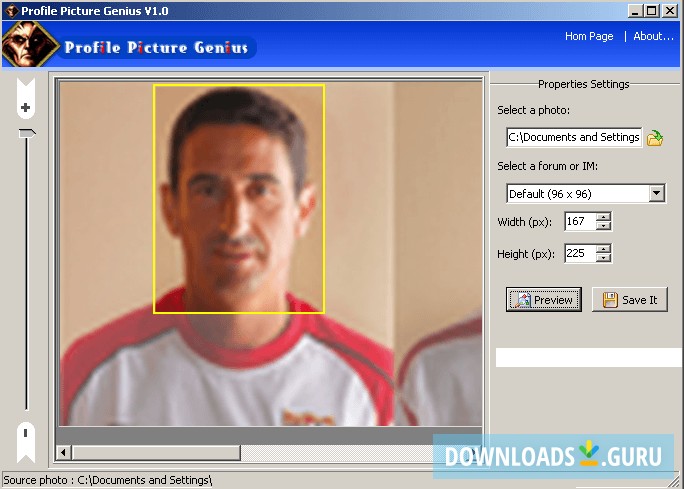Expand the forum or IM dropdown
Image resolution: width=684 pixels, height=489 pixels.
[656, 193]
